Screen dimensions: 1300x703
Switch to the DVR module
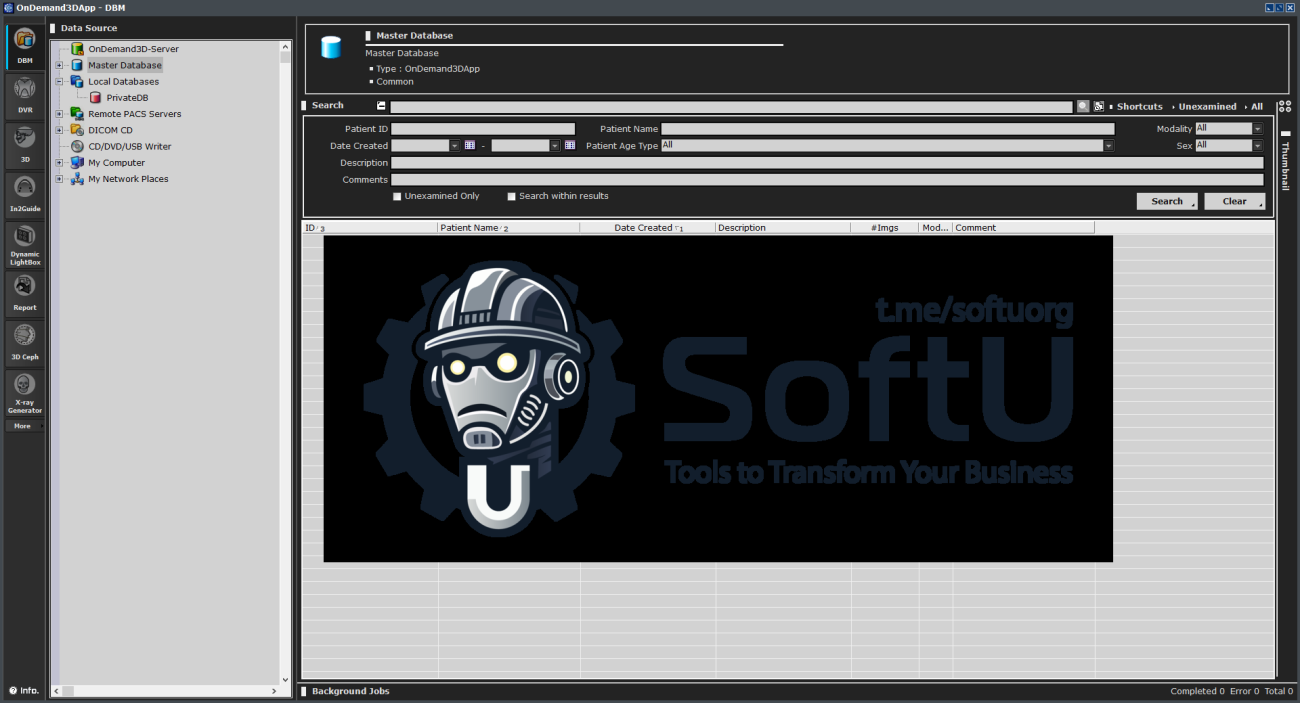click(25, 95)
